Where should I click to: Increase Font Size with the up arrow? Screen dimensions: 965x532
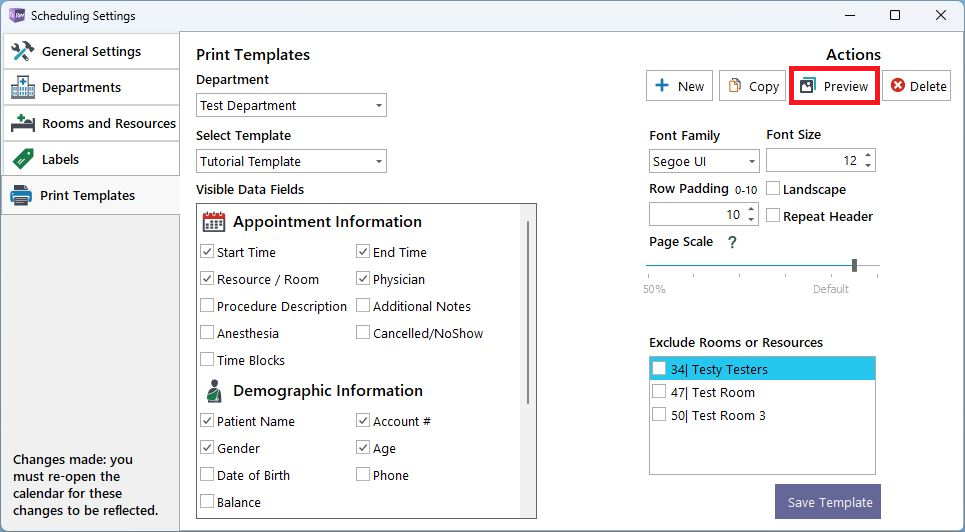(x=868, y=156)
